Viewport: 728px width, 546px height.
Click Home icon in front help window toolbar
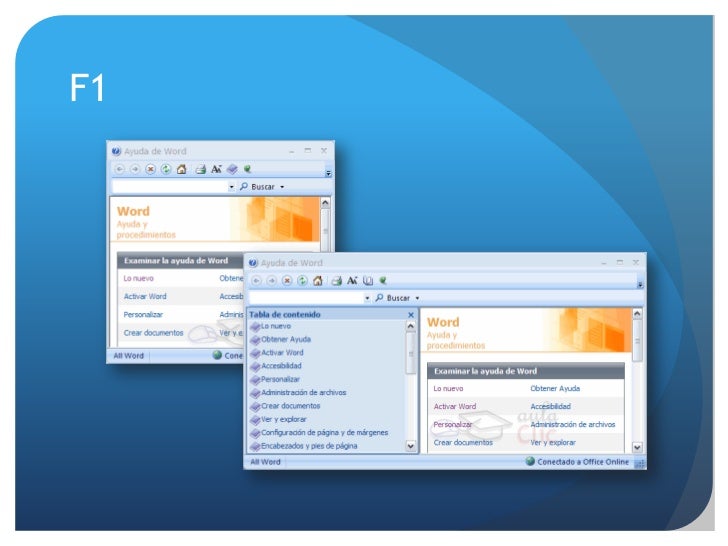click(318, 281)
